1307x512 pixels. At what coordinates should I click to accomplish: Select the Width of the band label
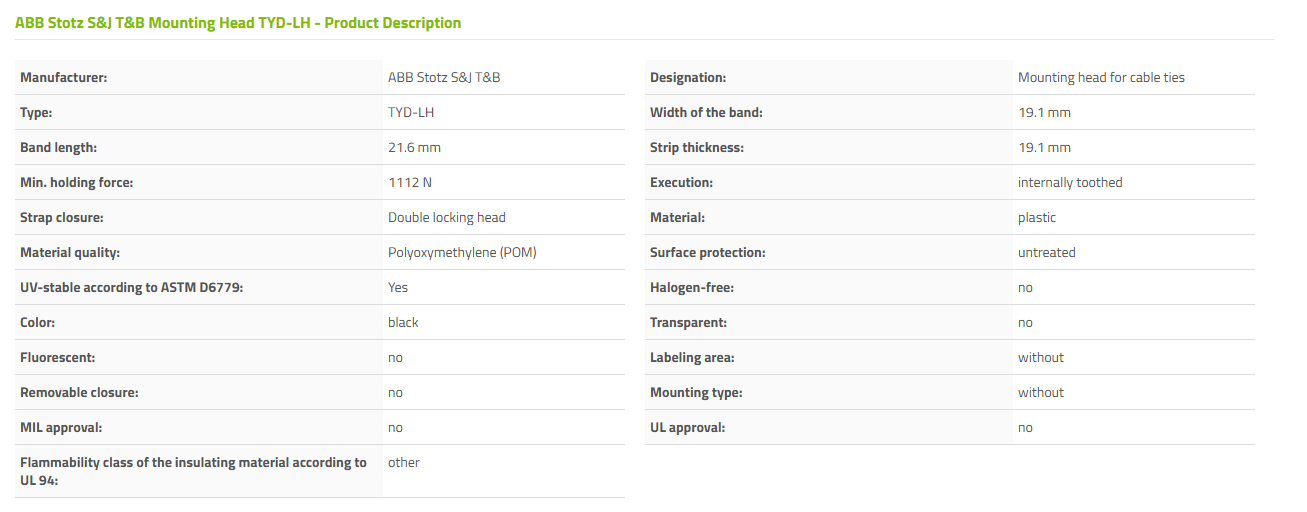coord(706,112)
